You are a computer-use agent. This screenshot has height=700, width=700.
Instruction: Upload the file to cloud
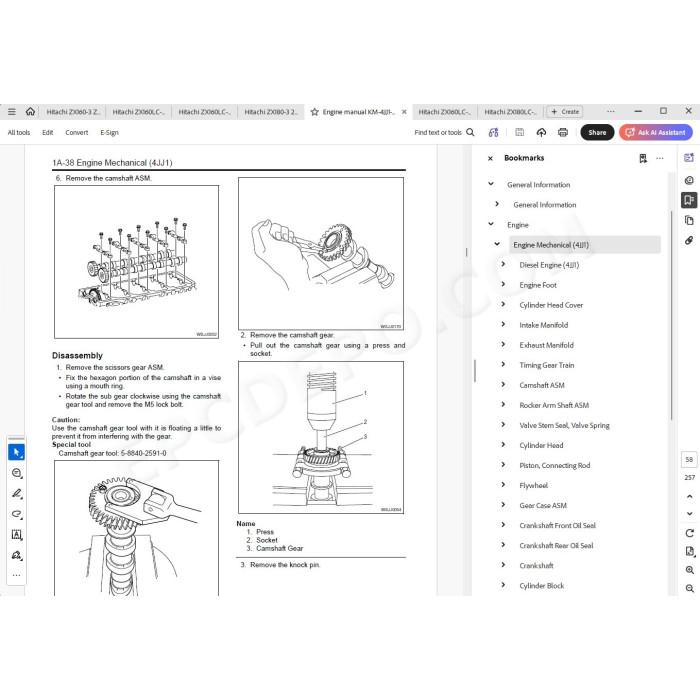point(541,132)
